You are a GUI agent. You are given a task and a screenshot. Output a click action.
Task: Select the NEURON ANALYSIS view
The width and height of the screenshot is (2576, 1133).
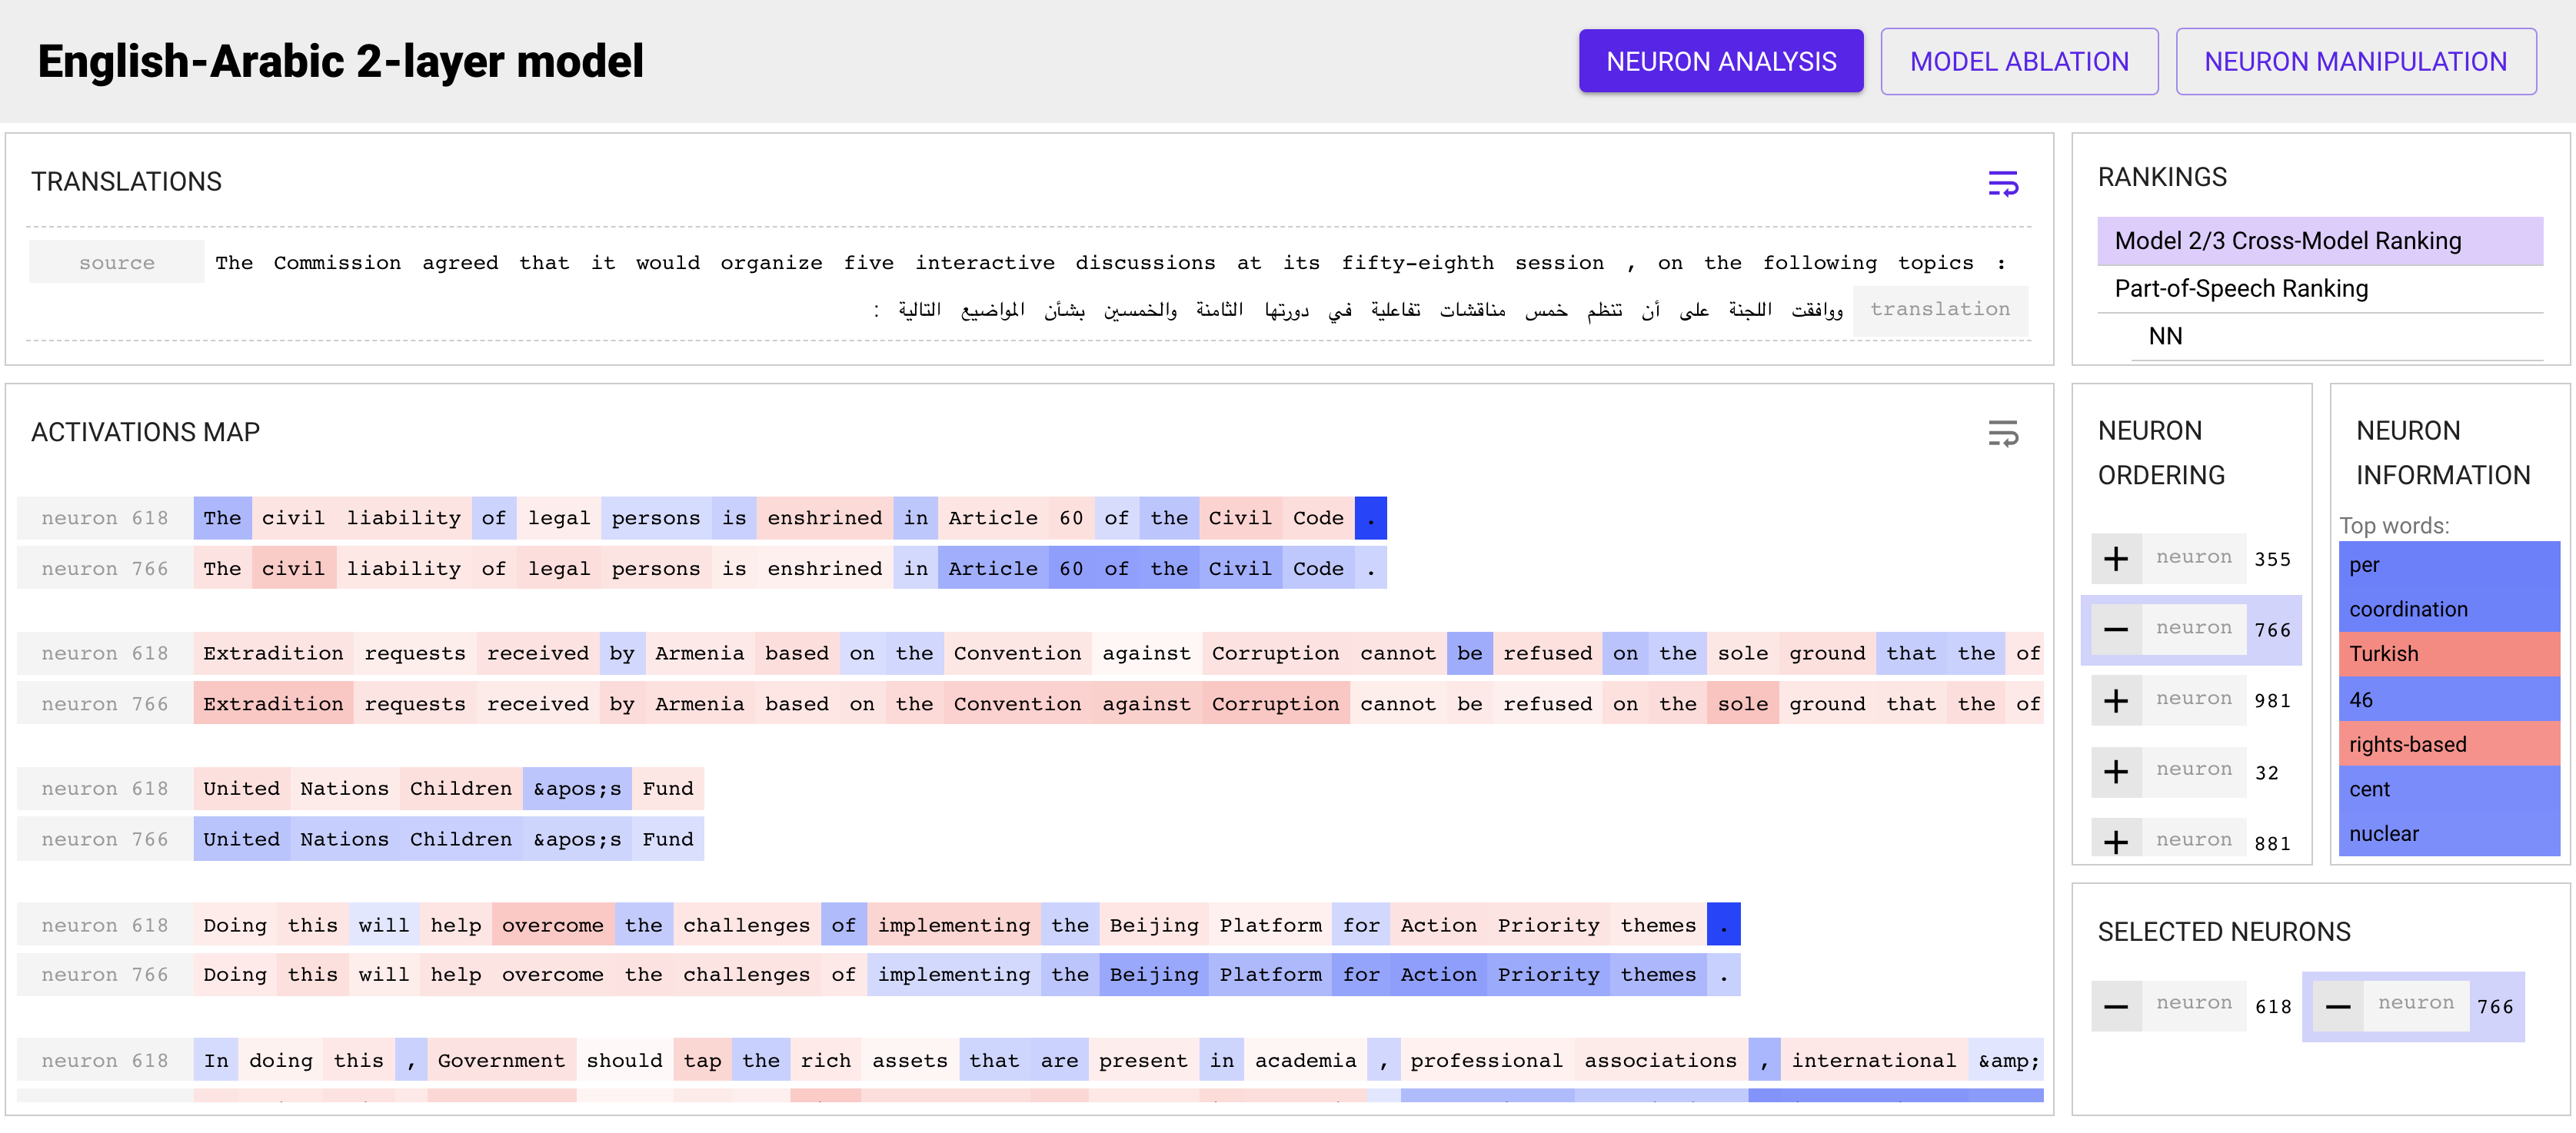coord(1721,61)
